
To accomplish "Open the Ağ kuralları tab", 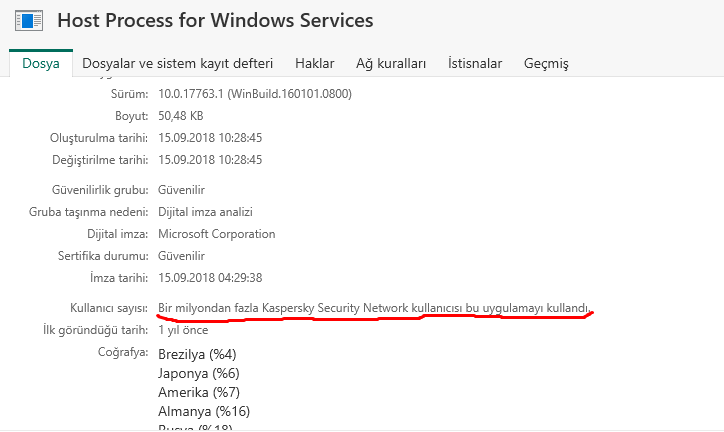I will [x=391, y=64].
